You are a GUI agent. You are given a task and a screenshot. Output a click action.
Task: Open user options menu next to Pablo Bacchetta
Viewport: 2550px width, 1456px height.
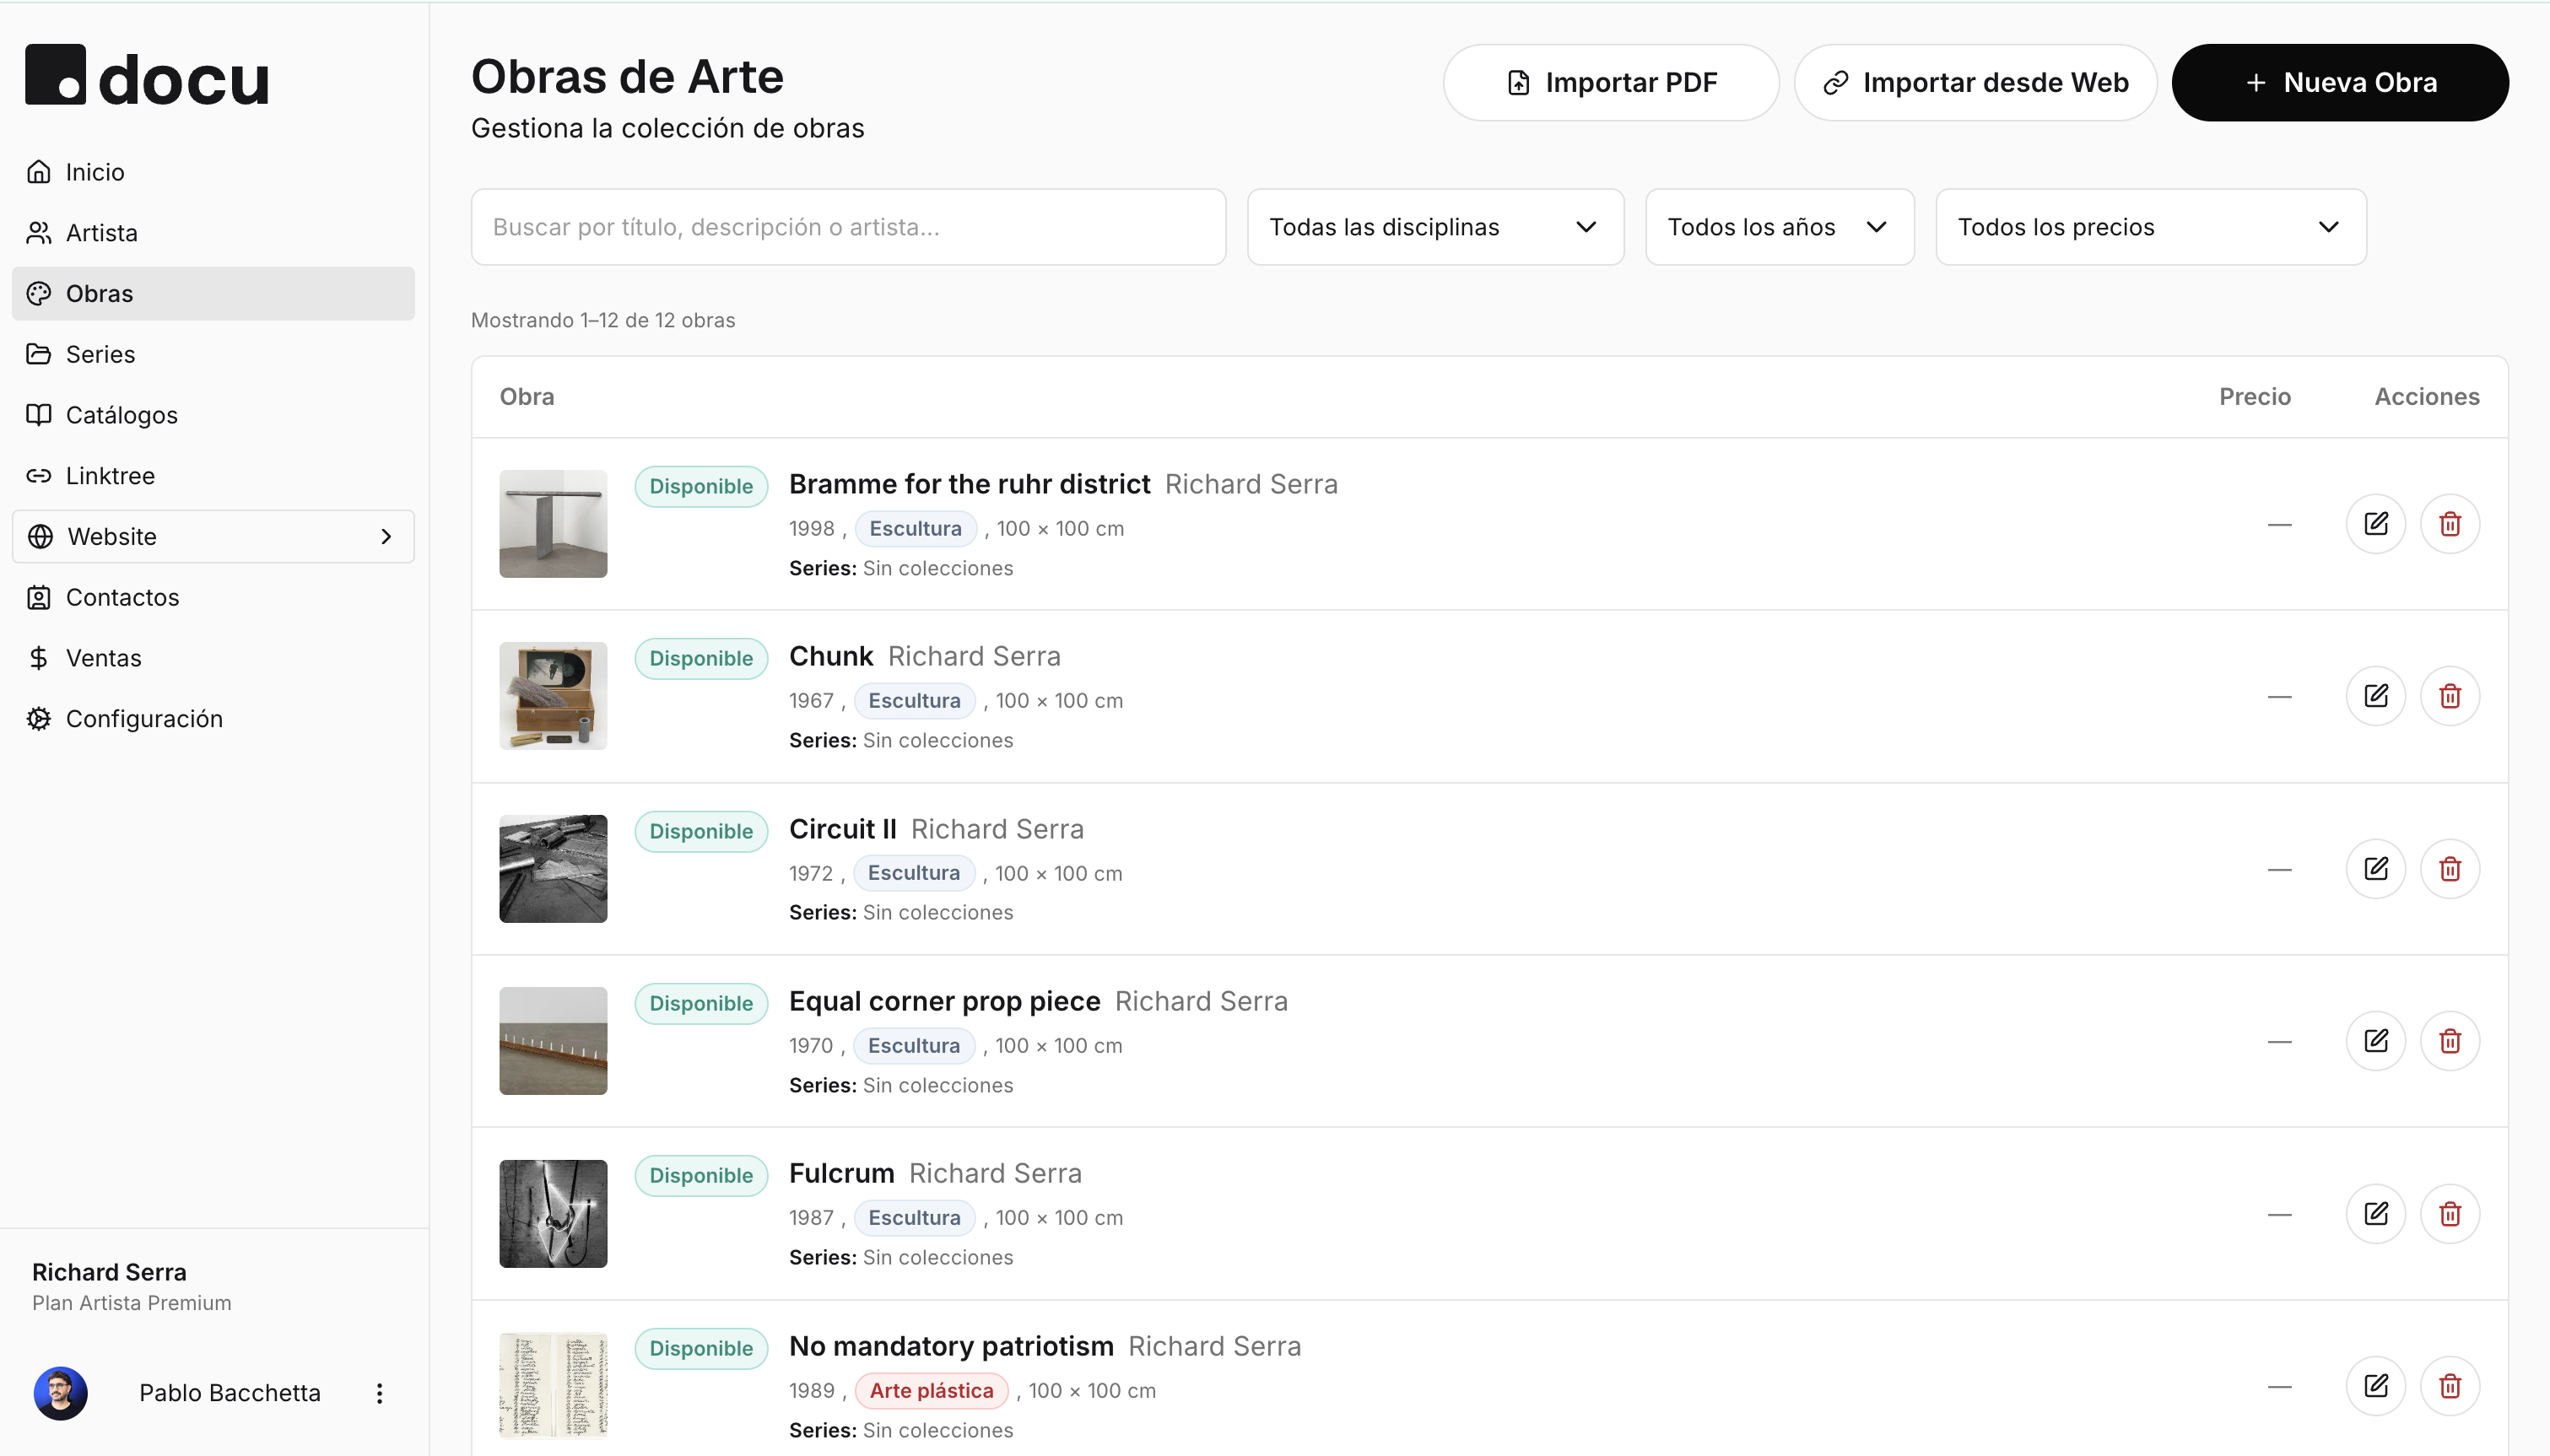click(379, 1393)
